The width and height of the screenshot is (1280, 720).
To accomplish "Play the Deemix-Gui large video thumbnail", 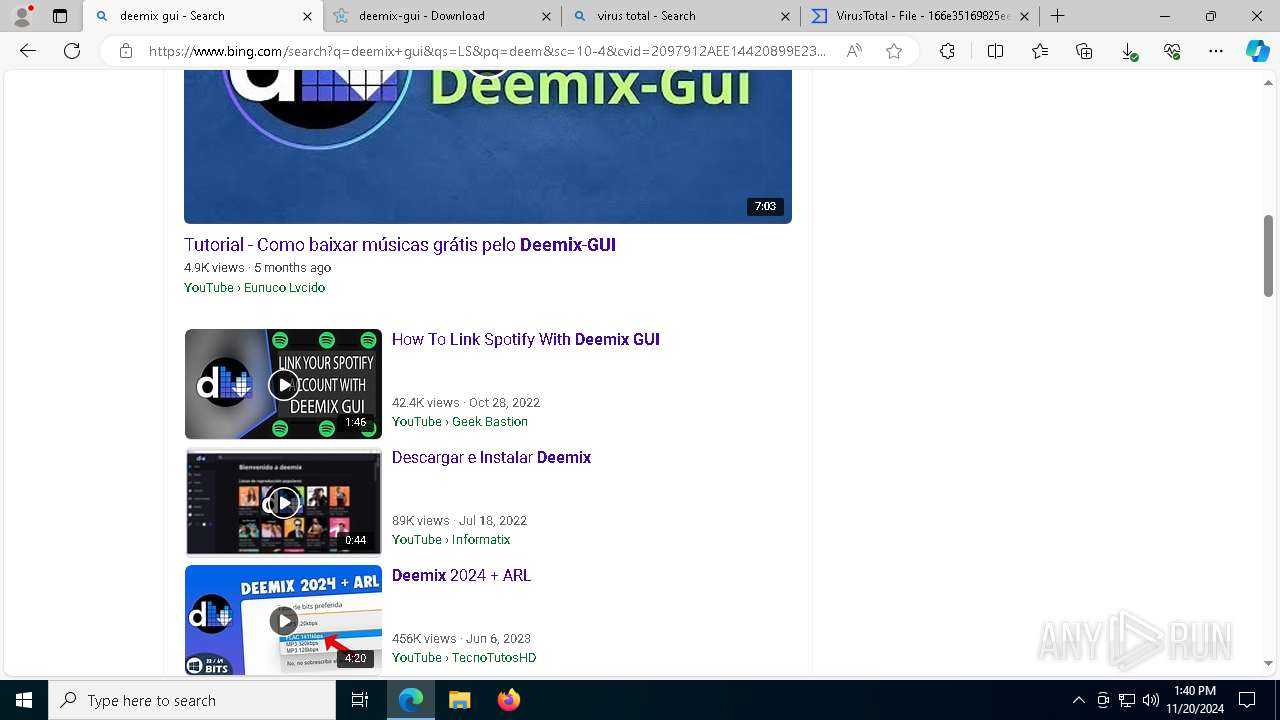I will coord(488,146).
